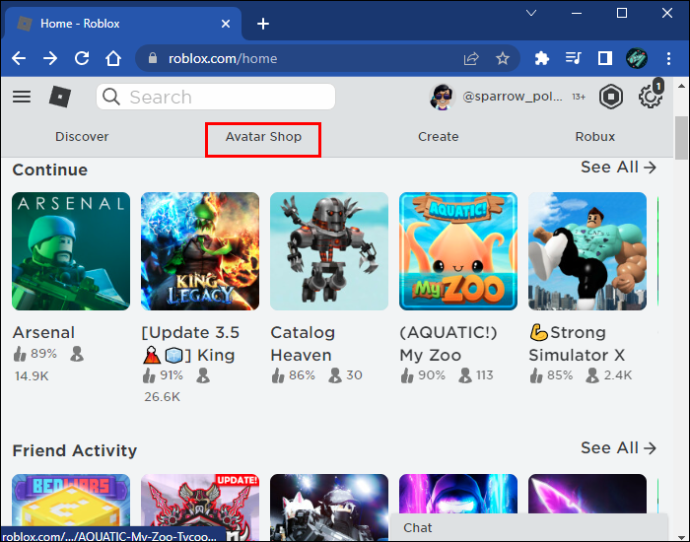Open the user avatar headshot
690x542 pixels.
pyautogui.click(x=442, y=96)
